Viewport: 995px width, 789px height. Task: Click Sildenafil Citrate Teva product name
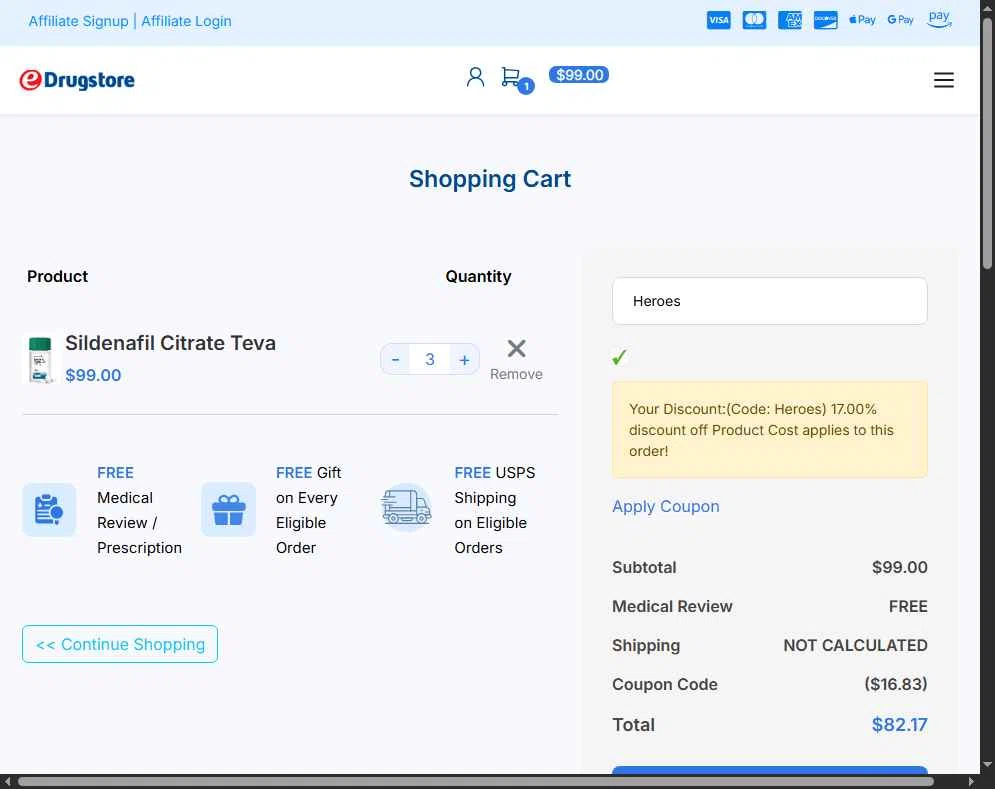[170, 343]
